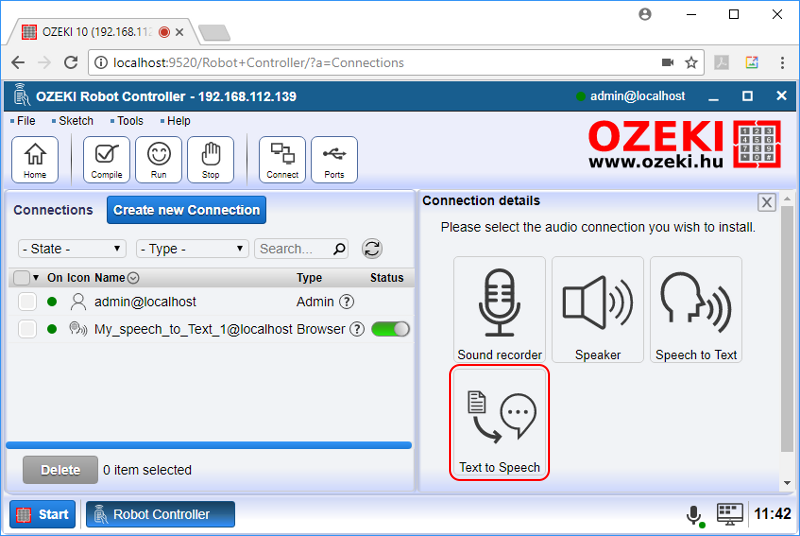Open Robot Controller taskbar button
Screen dimensions: 800x536
[x=160, y=514]
